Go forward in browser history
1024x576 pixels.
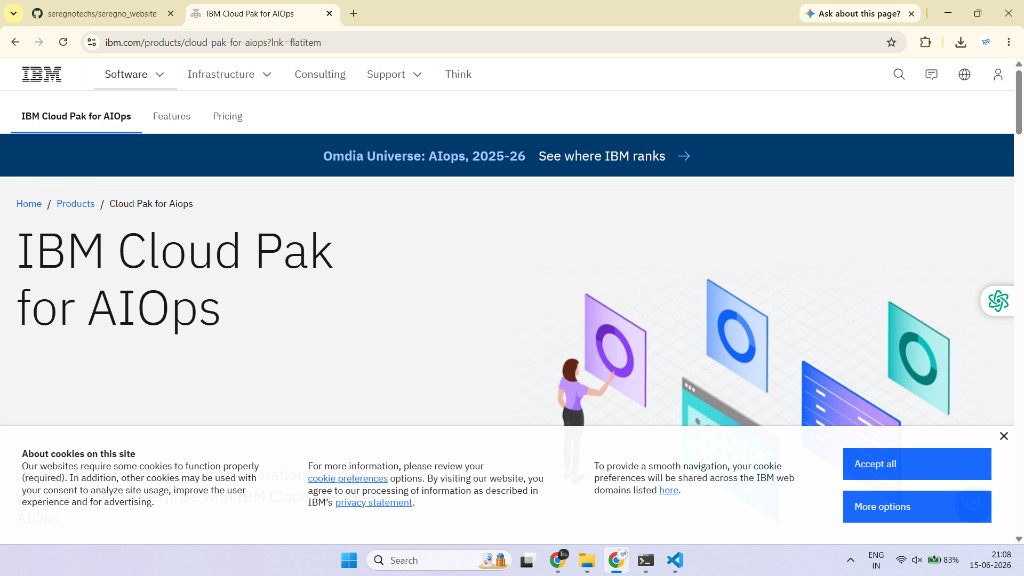[x=39, y=42]
